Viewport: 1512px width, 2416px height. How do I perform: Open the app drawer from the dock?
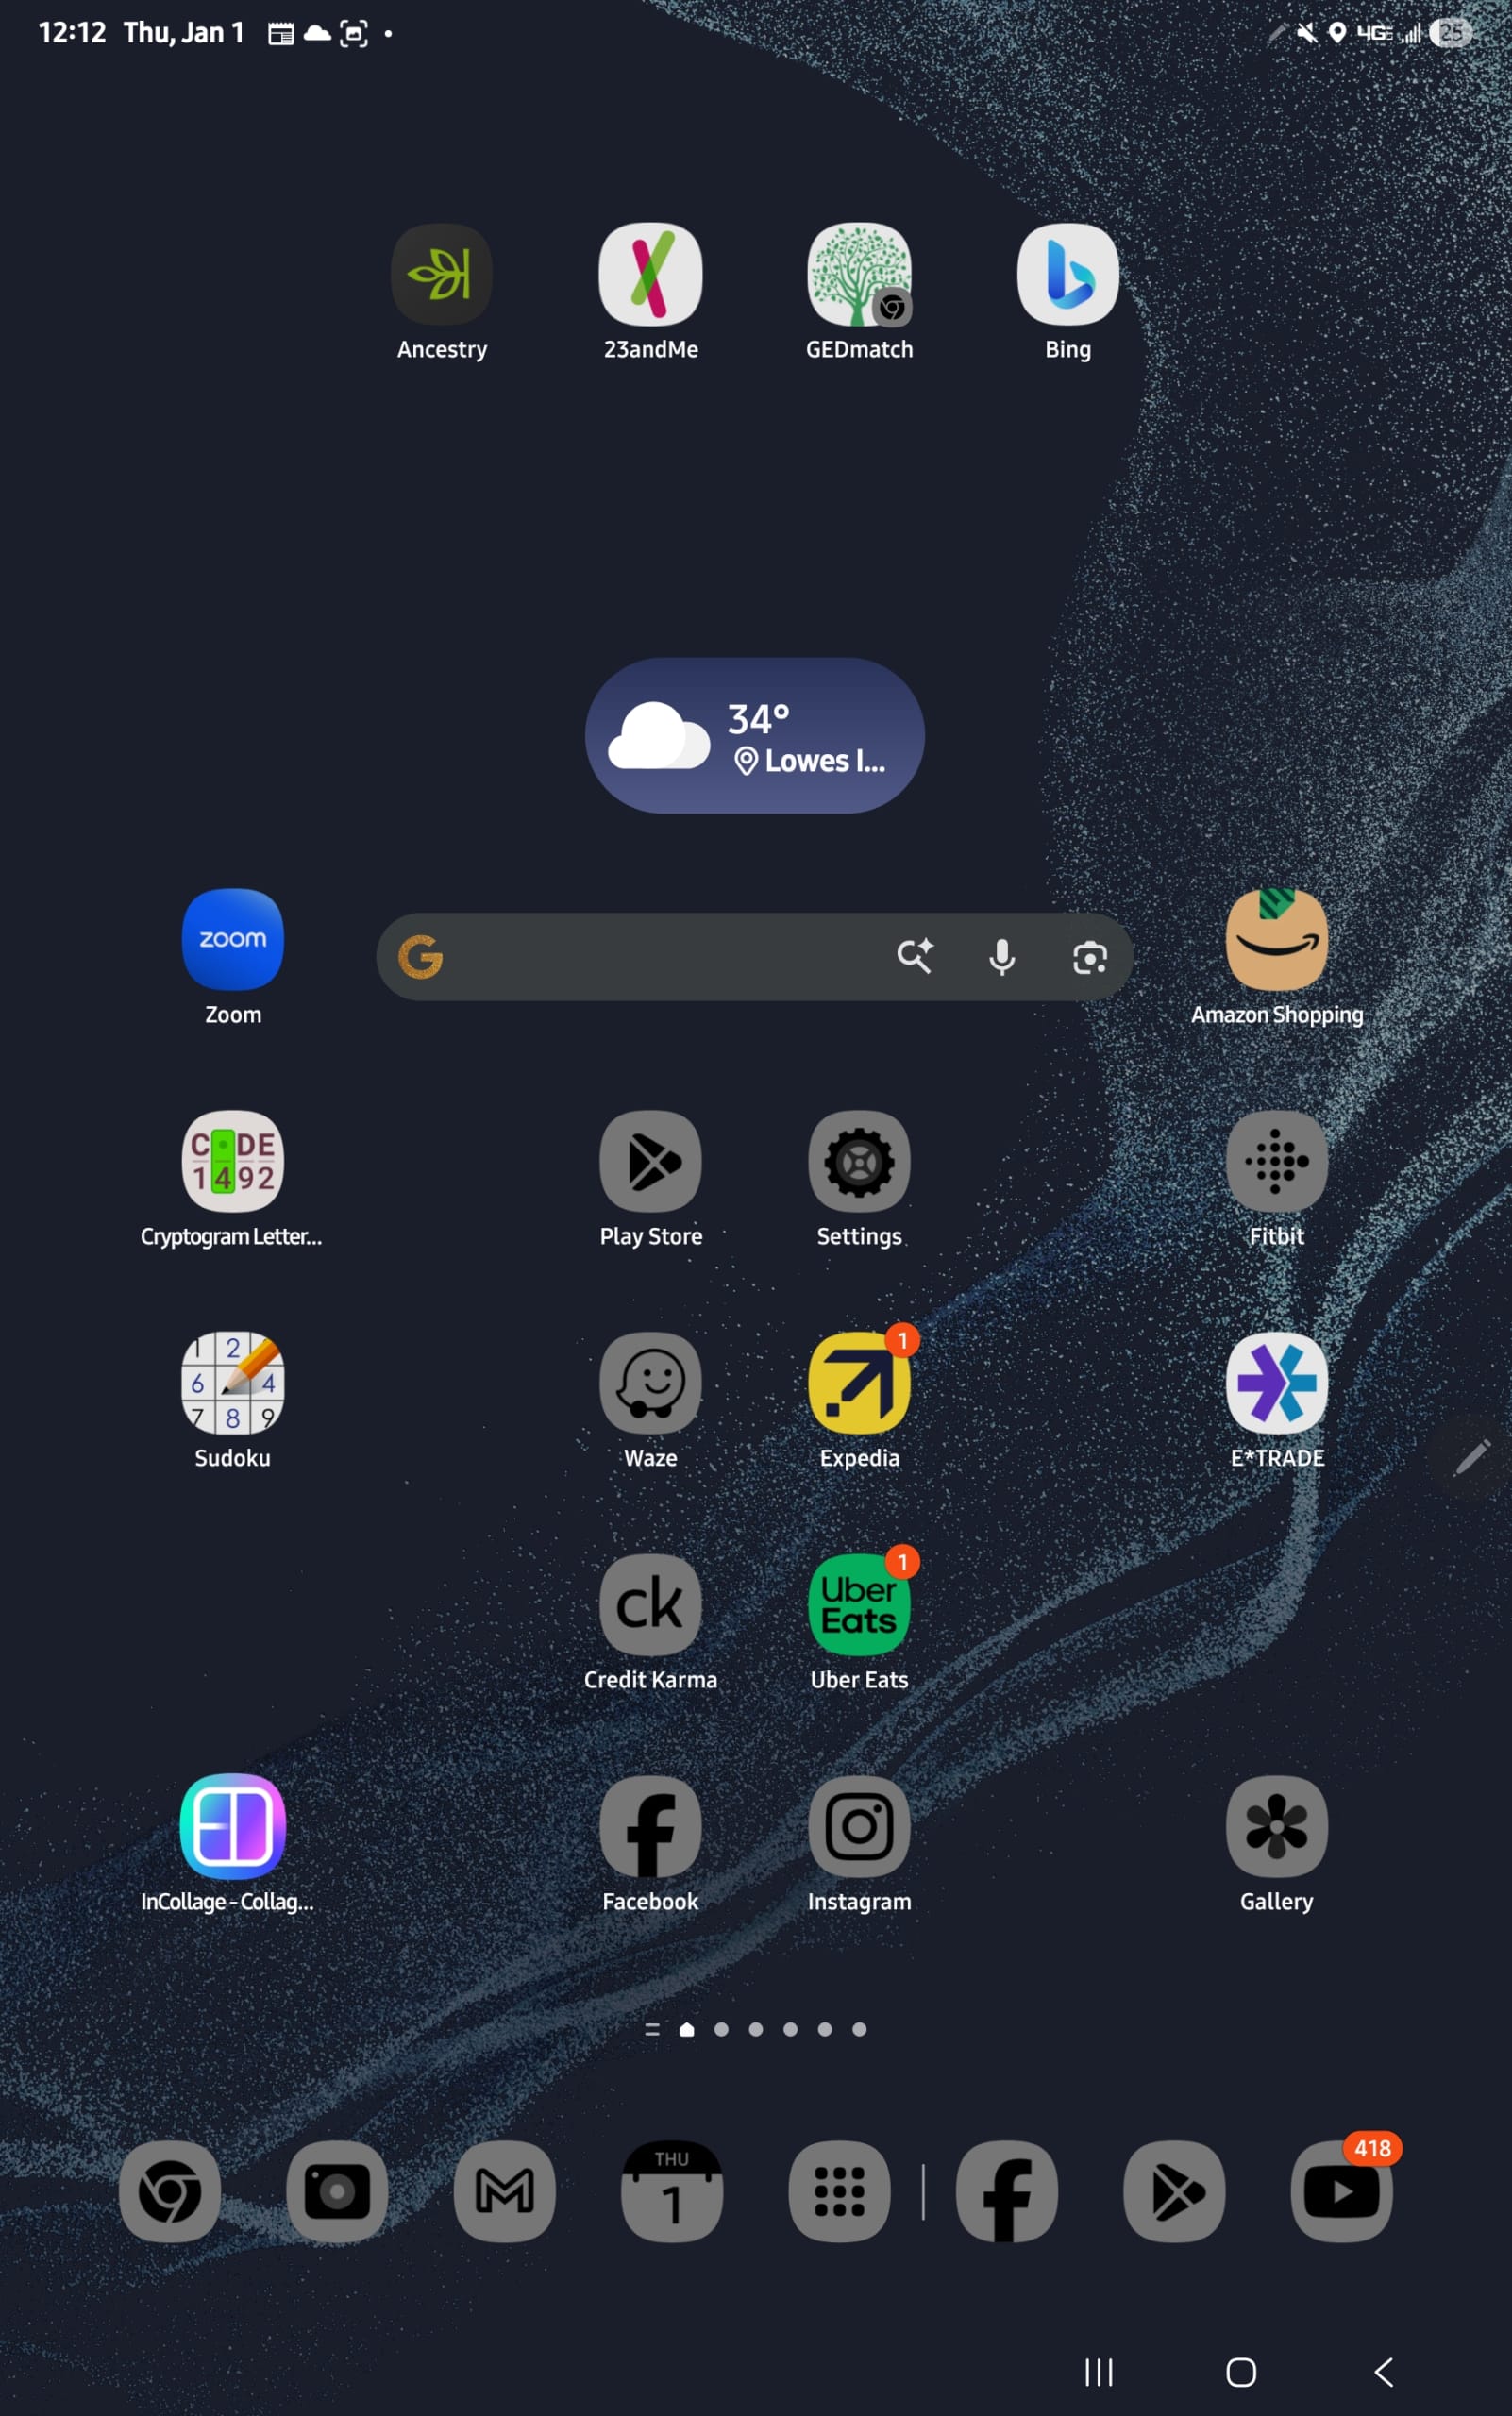click(x=839, y=2191)
